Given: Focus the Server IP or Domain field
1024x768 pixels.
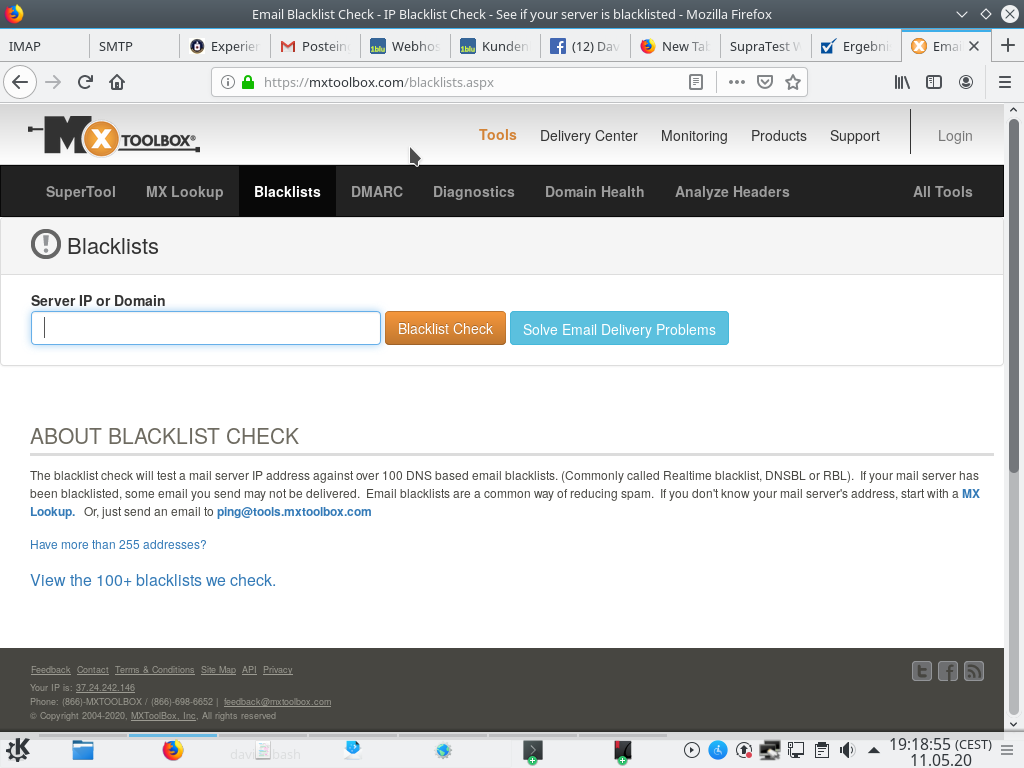Looking at the screenshot, I should (x=206, y=329).
